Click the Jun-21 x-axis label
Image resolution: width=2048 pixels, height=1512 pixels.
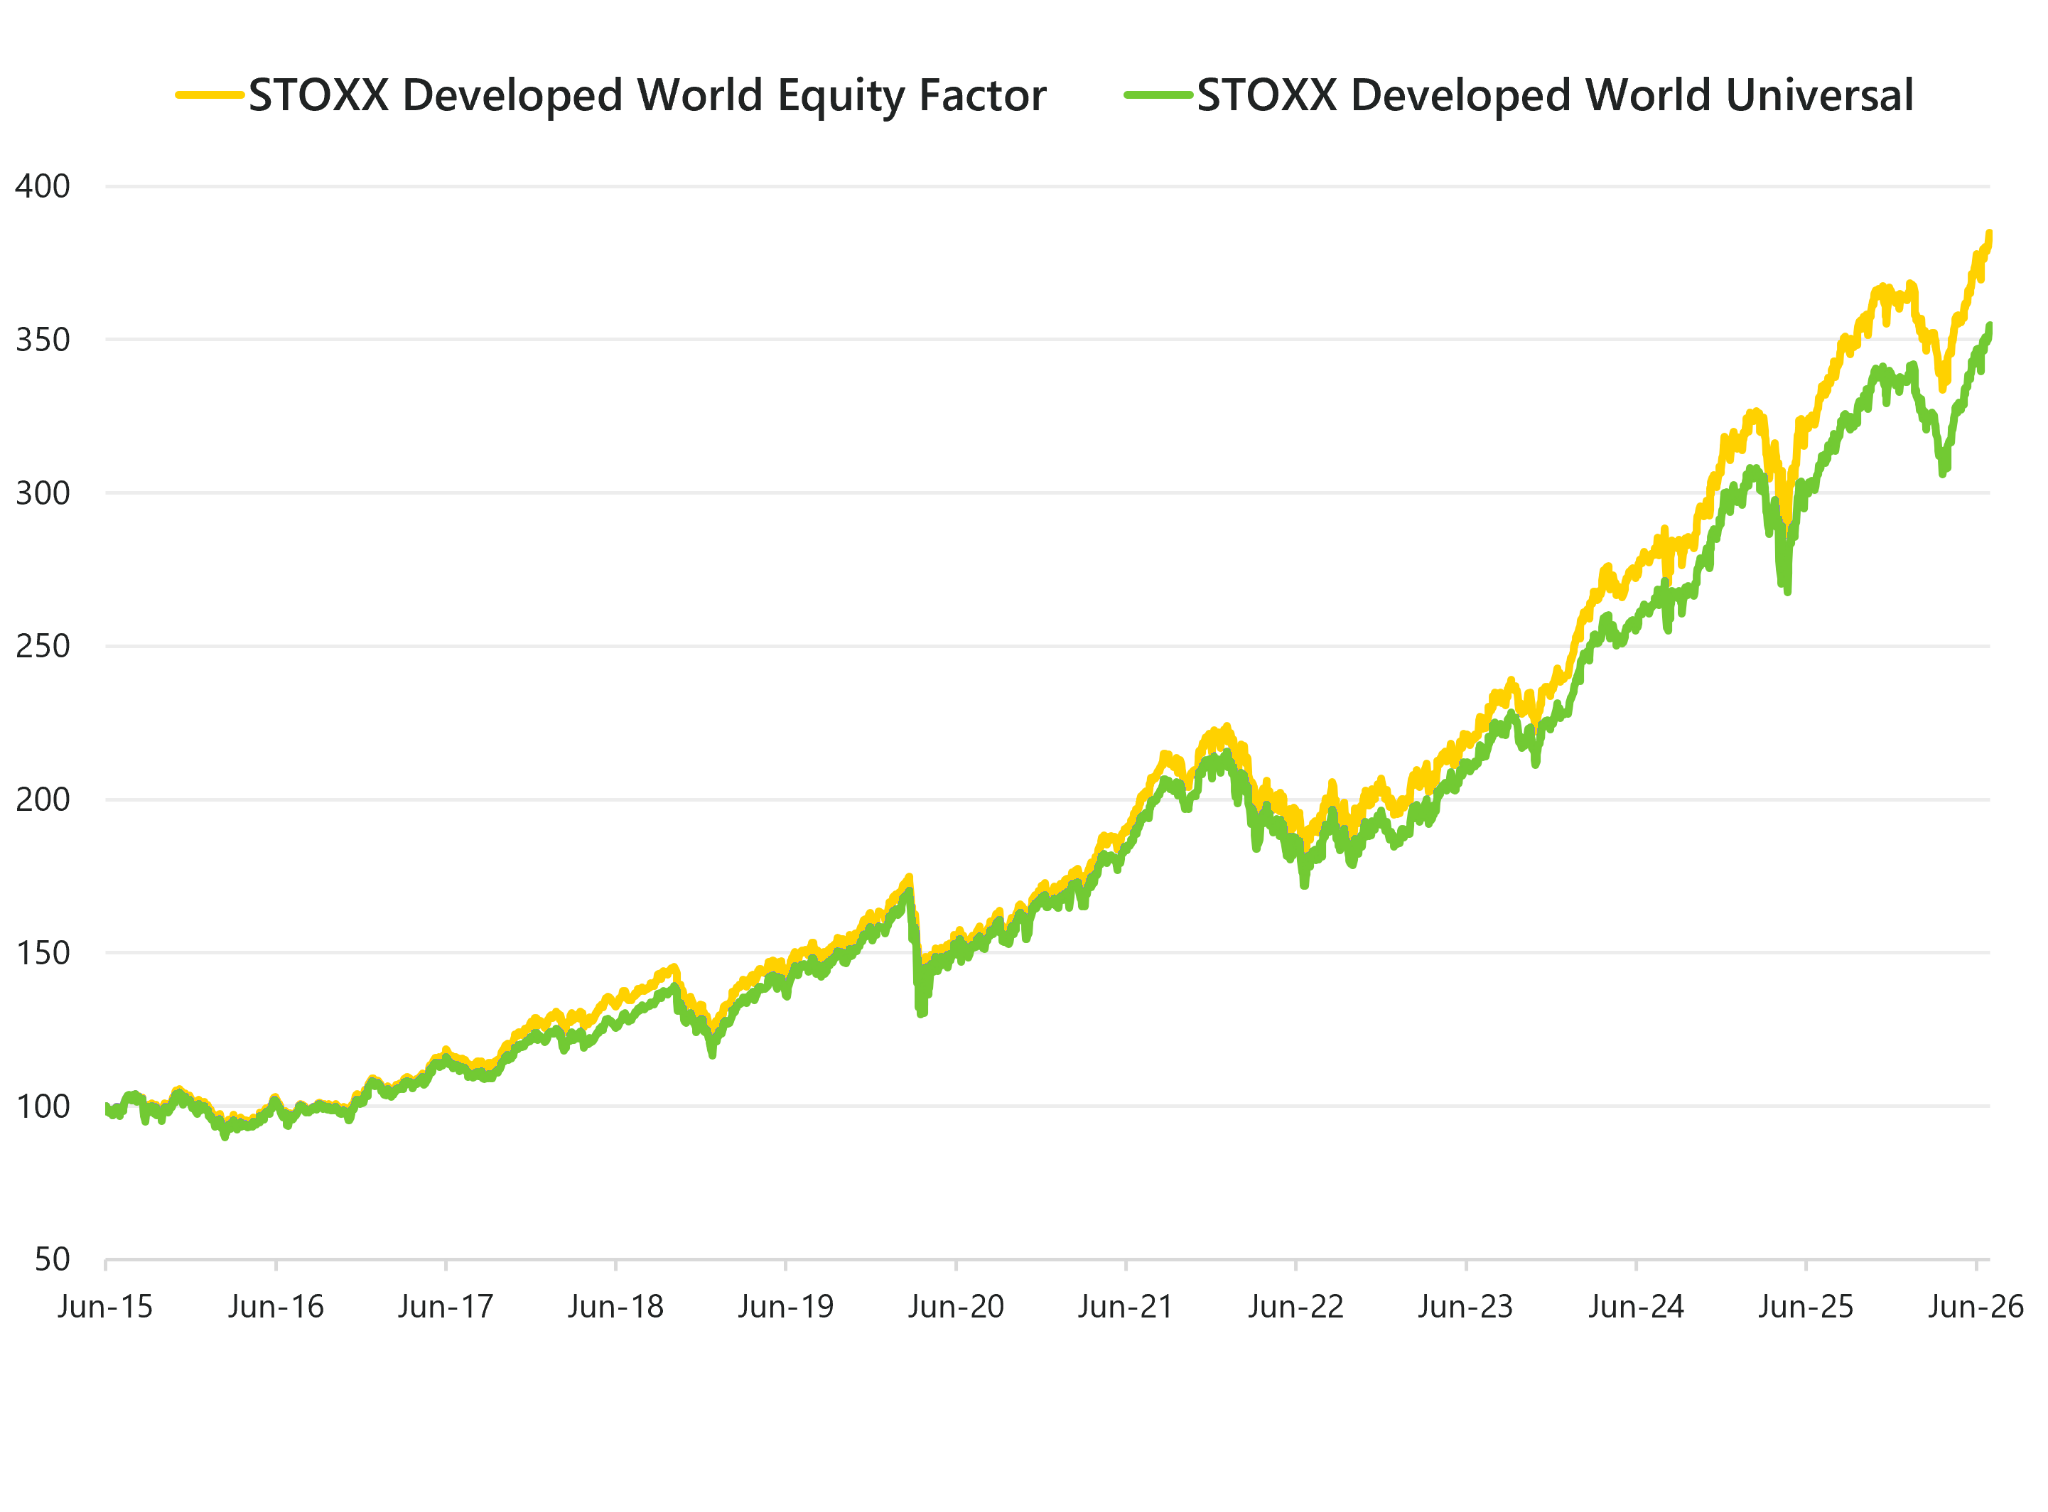coord(1126,1307)
